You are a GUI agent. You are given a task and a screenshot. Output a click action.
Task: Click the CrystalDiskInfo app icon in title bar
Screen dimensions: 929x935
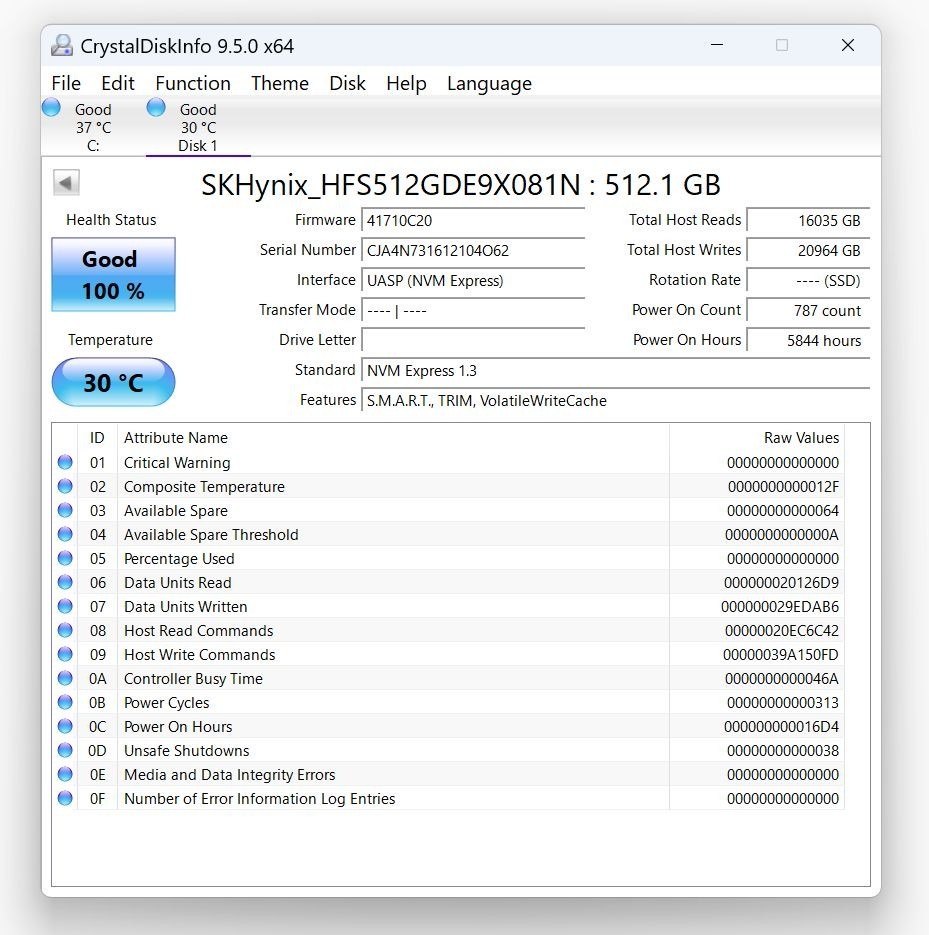point(62,46)
